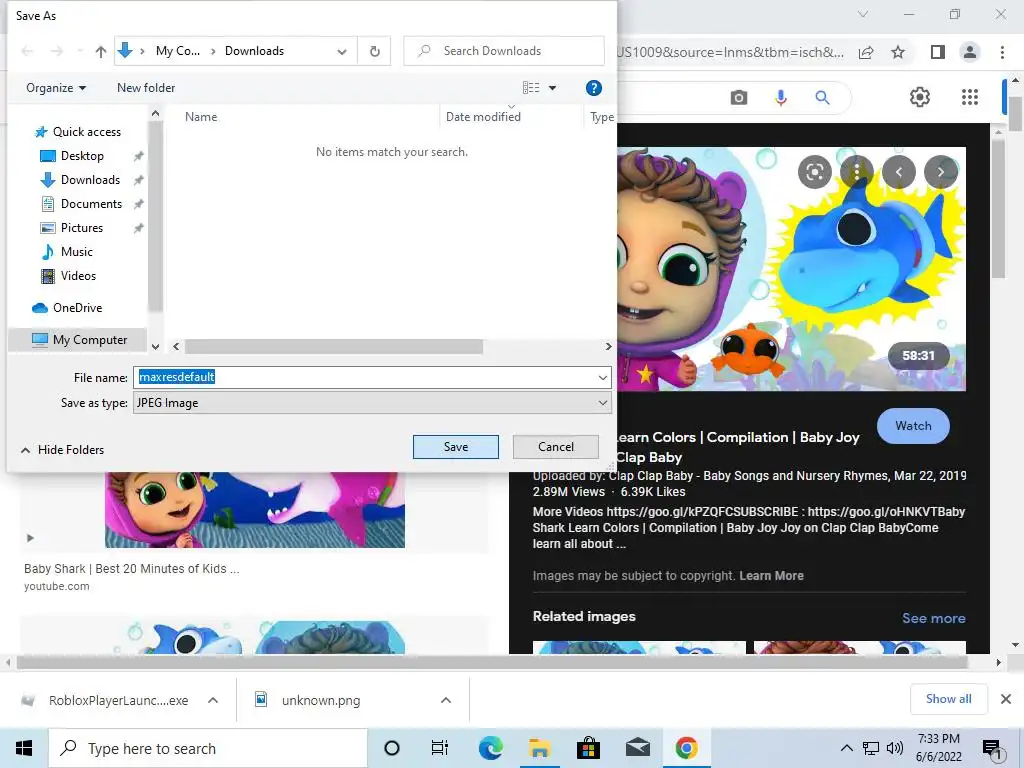
Task: Open File Explorer from the taskbar
Action: [x=539, y=748]
